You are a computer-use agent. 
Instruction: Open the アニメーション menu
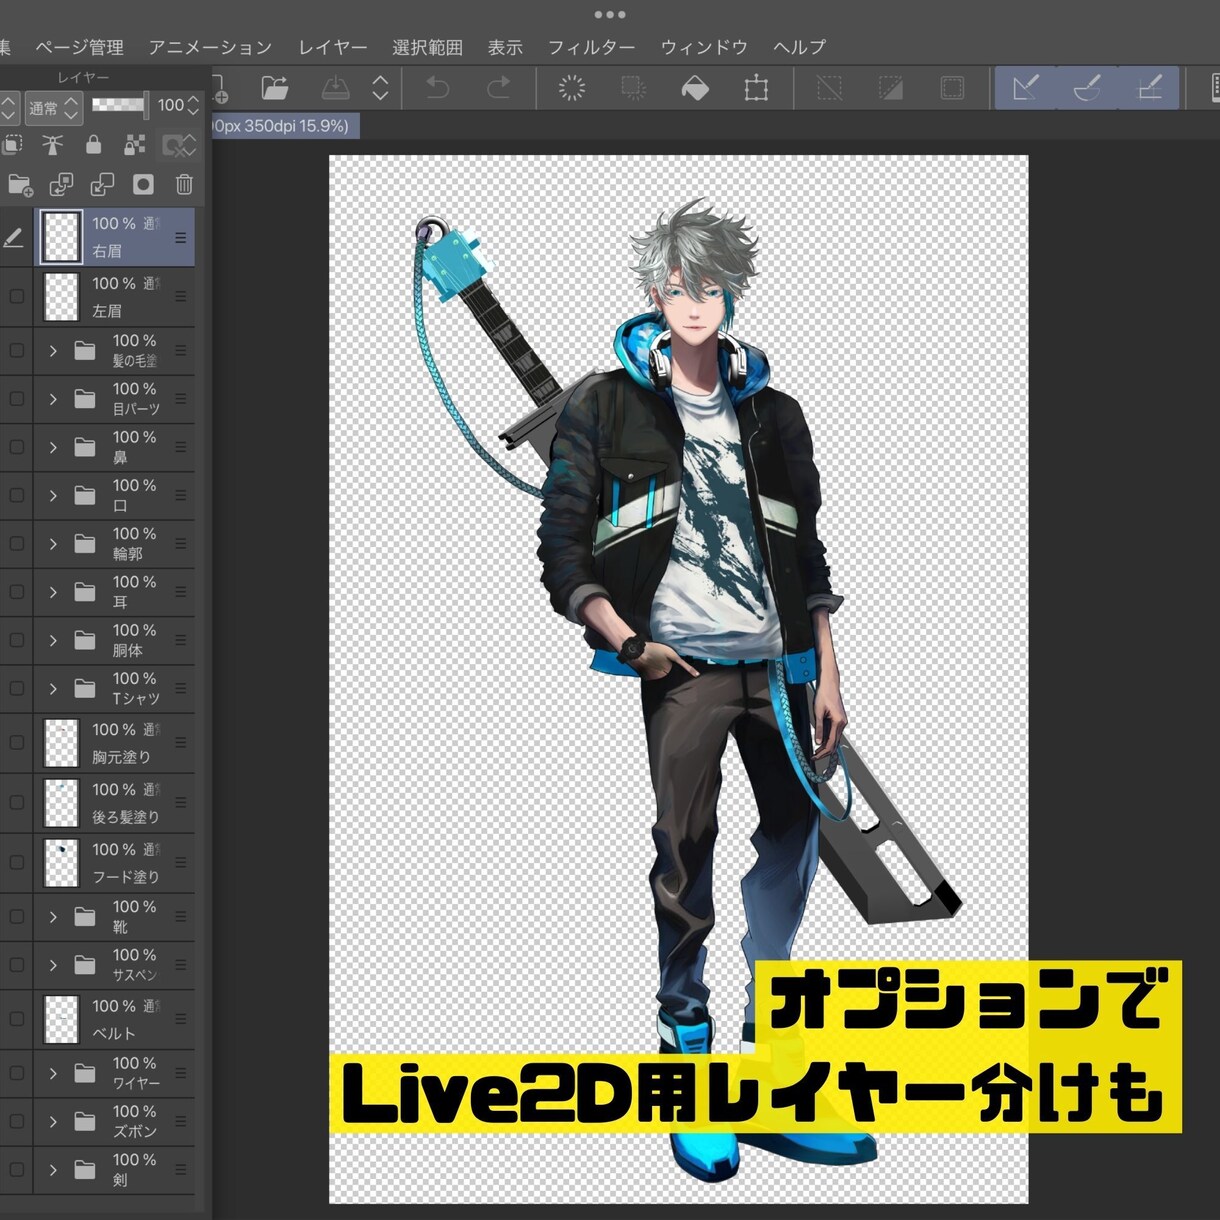point(210,47)
